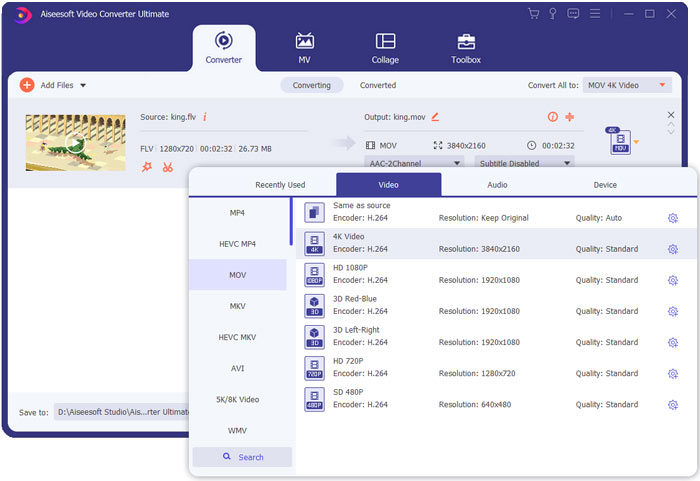Open settings gear for 4K Video
This screenshot has width=700, height=481.
pyautogui.click(x=673, y=249)
